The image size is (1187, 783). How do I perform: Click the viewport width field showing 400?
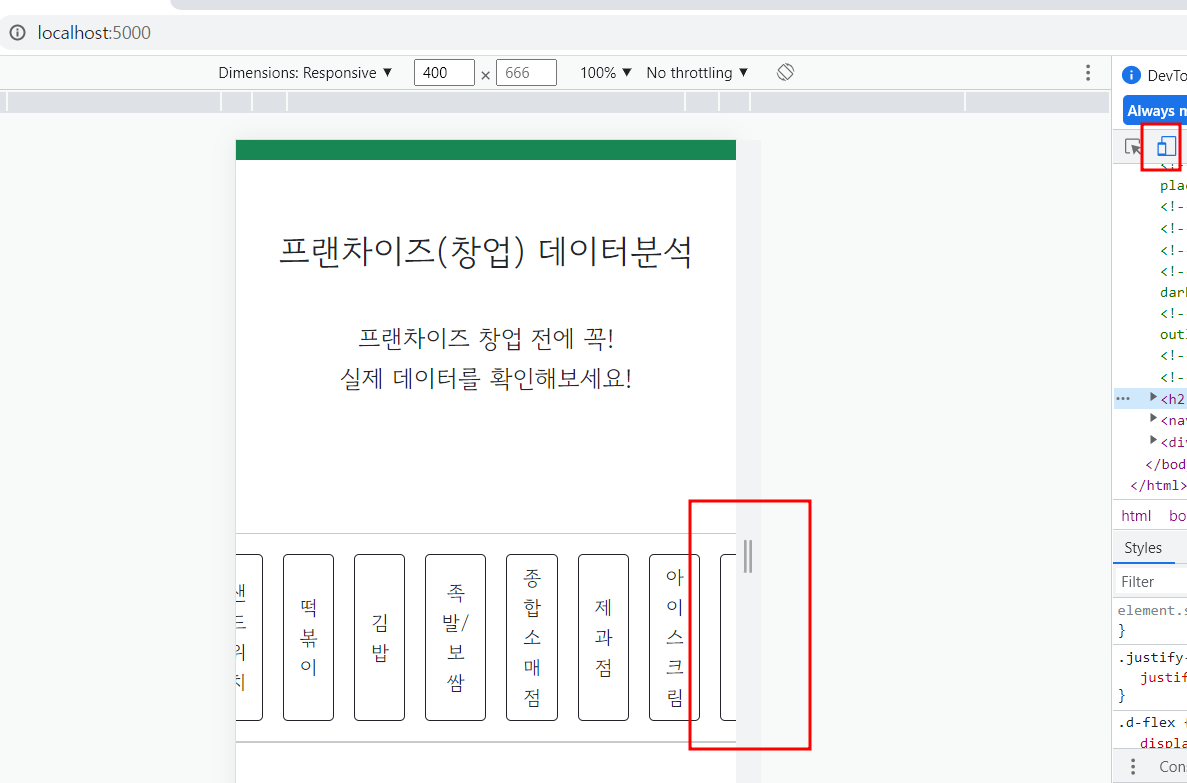(444, 73)
